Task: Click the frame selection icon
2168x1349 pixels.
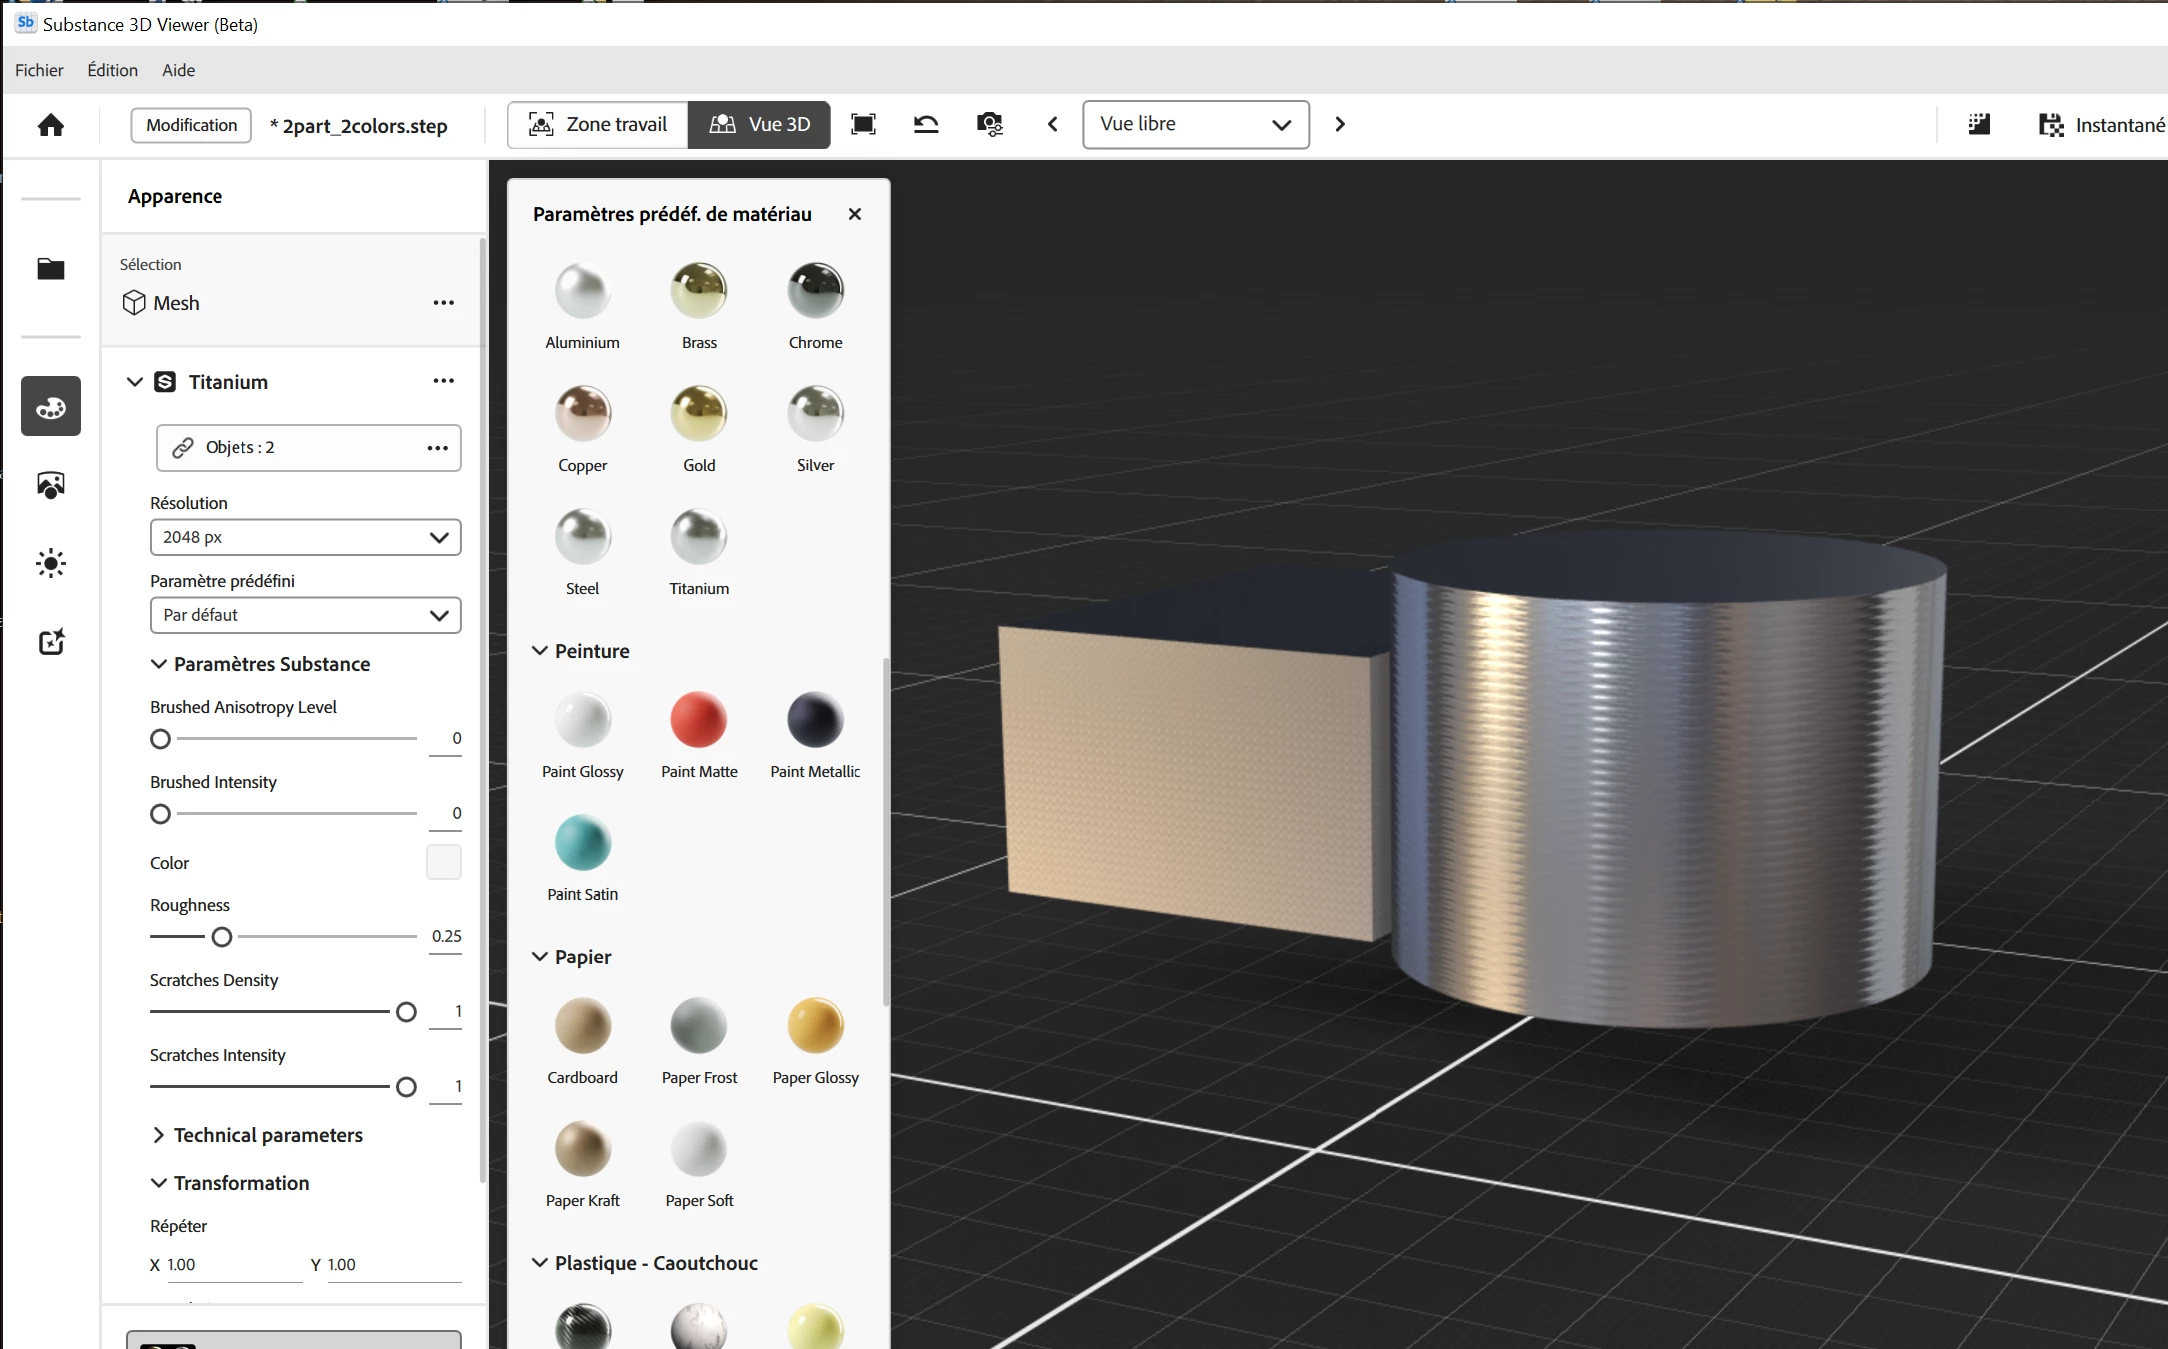Action: click(x=863, y=124)
